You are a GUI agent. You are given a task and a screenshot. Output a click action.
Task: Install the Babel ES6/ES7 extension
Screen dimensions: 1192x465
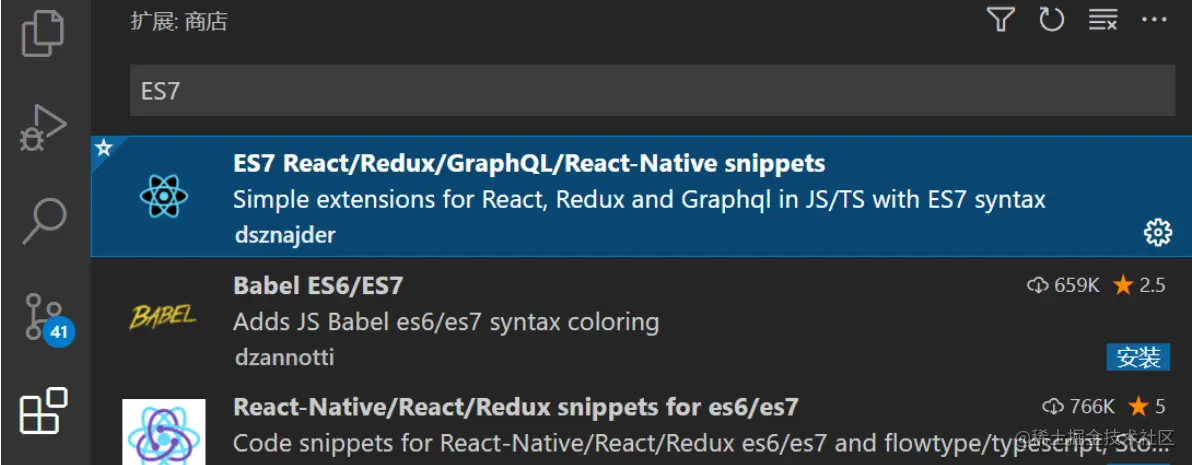click(x=1138, y=357)
